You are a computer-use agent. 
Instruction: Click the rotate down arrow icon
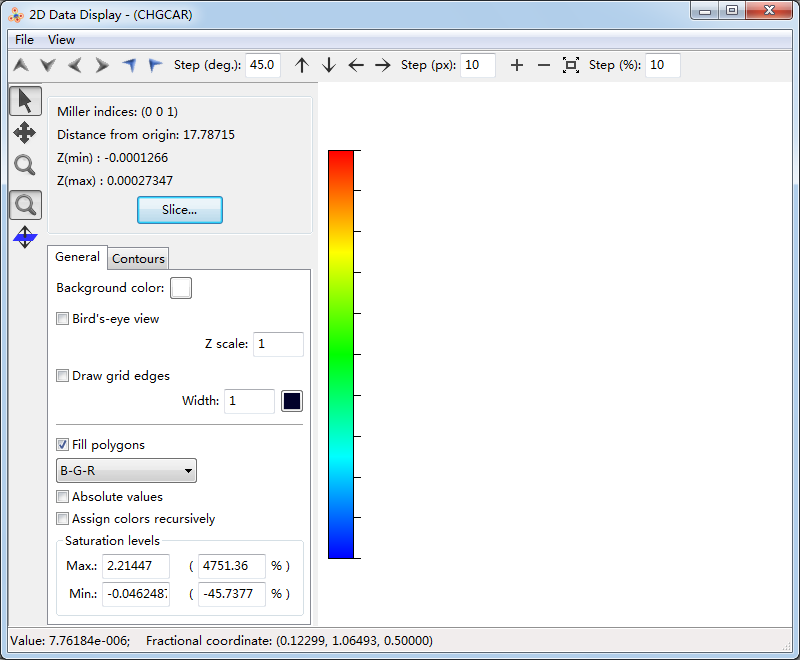pyautogui.click(x=48, y=65)
